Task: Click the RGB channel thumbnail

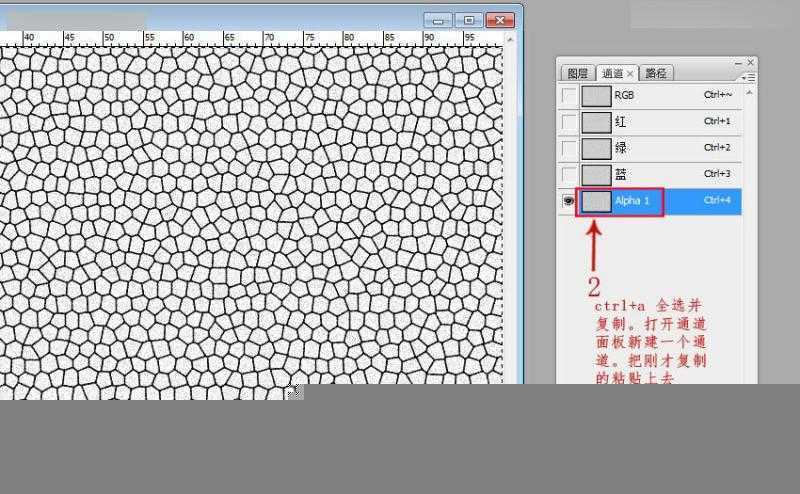Action: [596, 95]
